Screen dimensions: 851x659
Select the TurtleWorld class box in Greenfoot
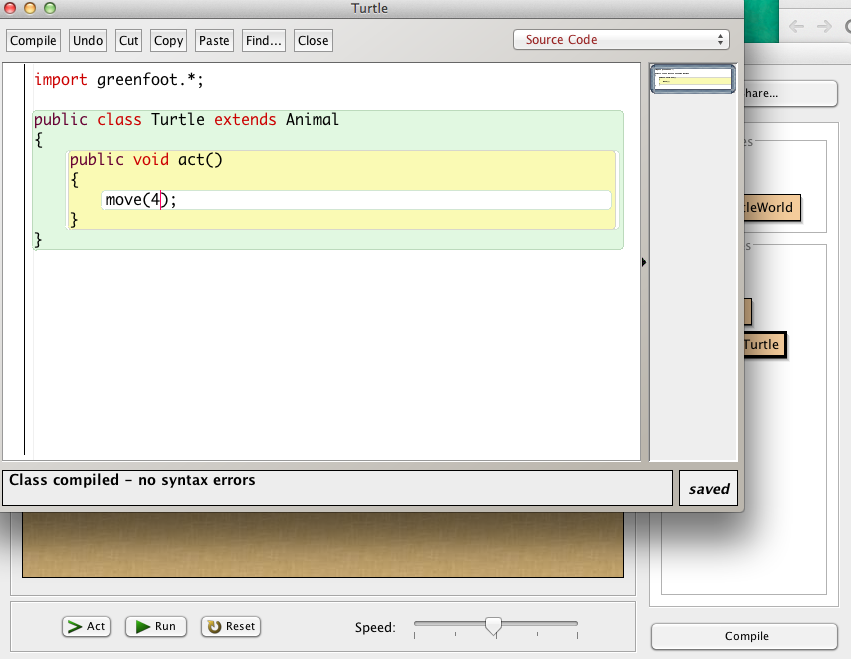click(x=771, y=207)
